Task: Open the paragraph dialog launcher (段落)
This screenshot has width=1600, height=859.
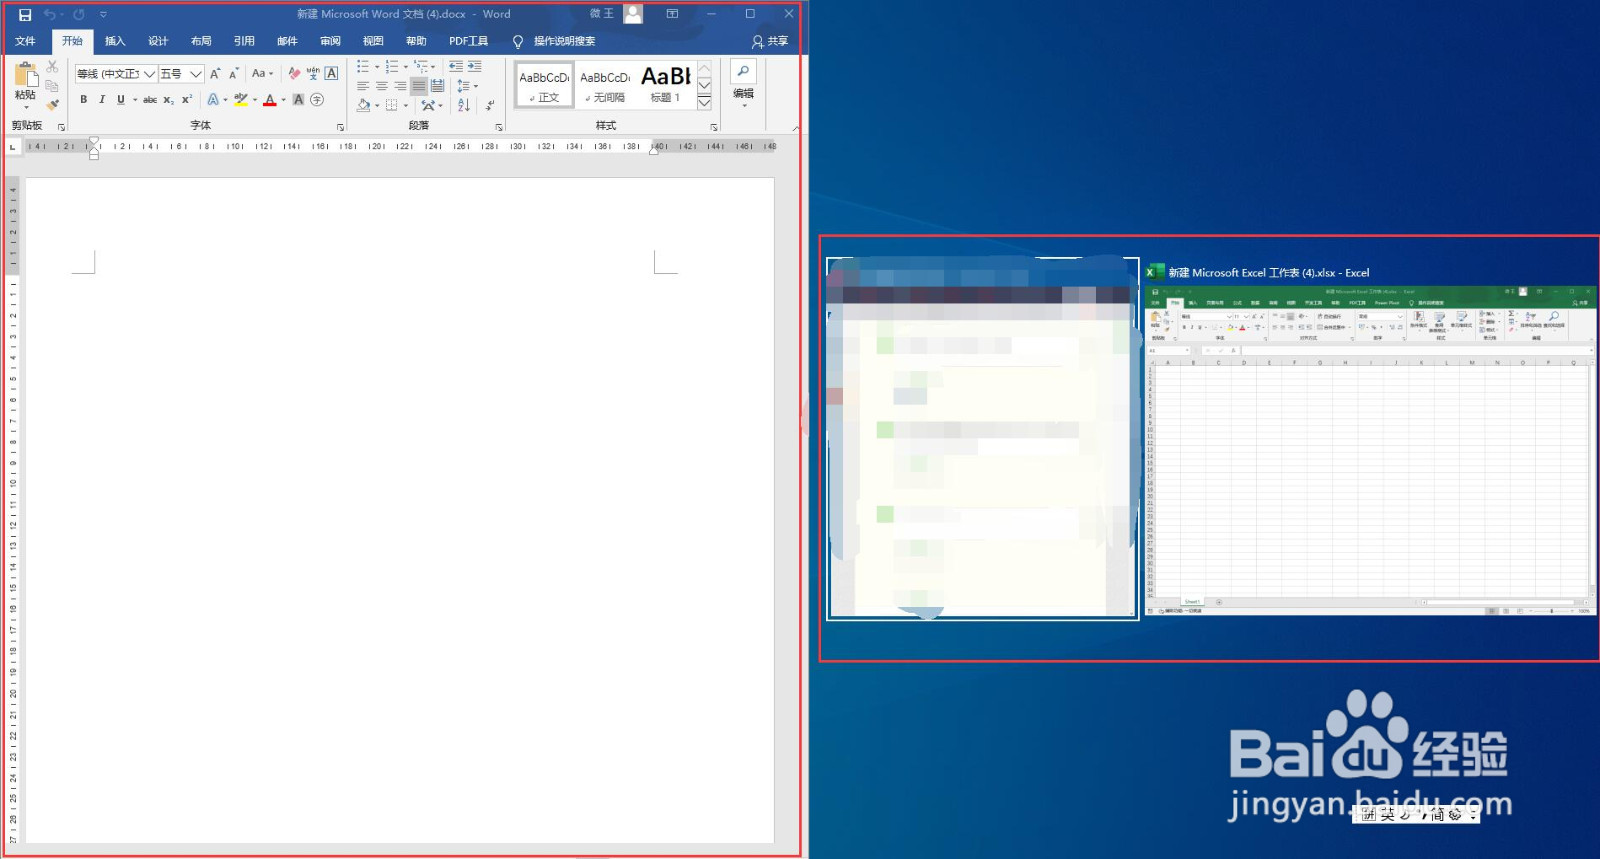Action: point(499,127)
